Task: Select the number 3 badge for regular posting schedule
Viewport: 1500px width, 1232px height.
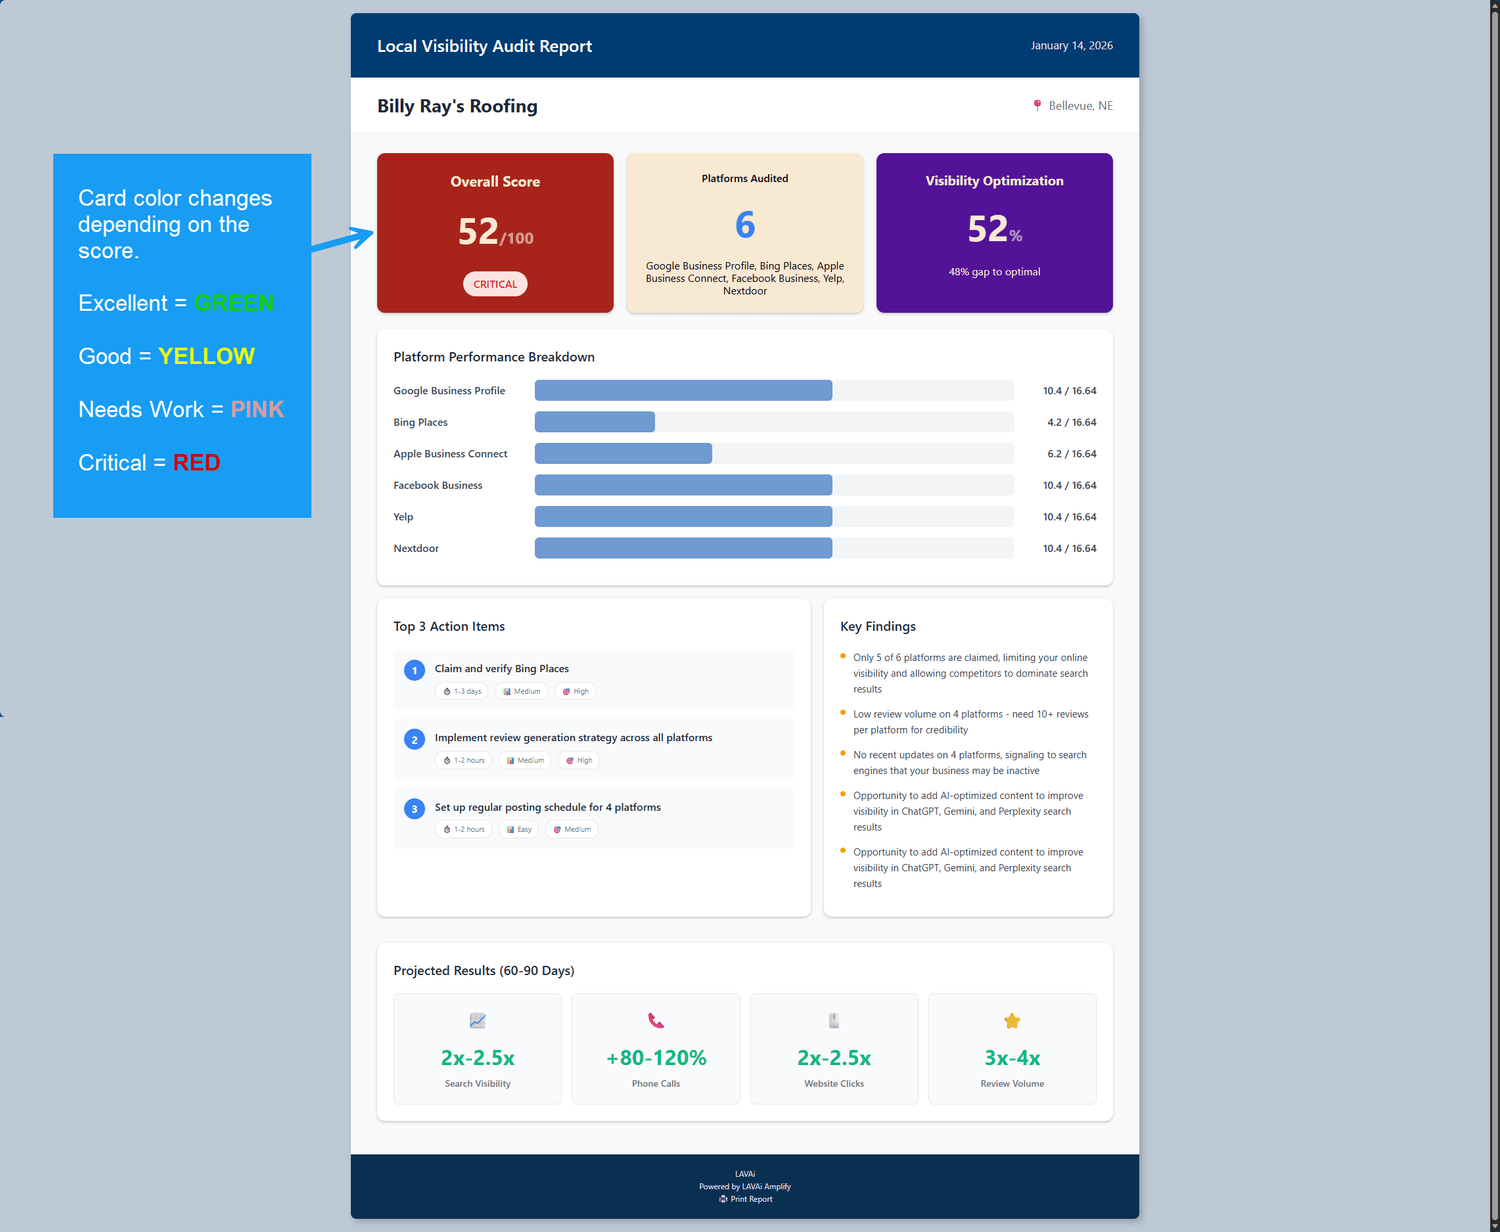Action: 414,808
